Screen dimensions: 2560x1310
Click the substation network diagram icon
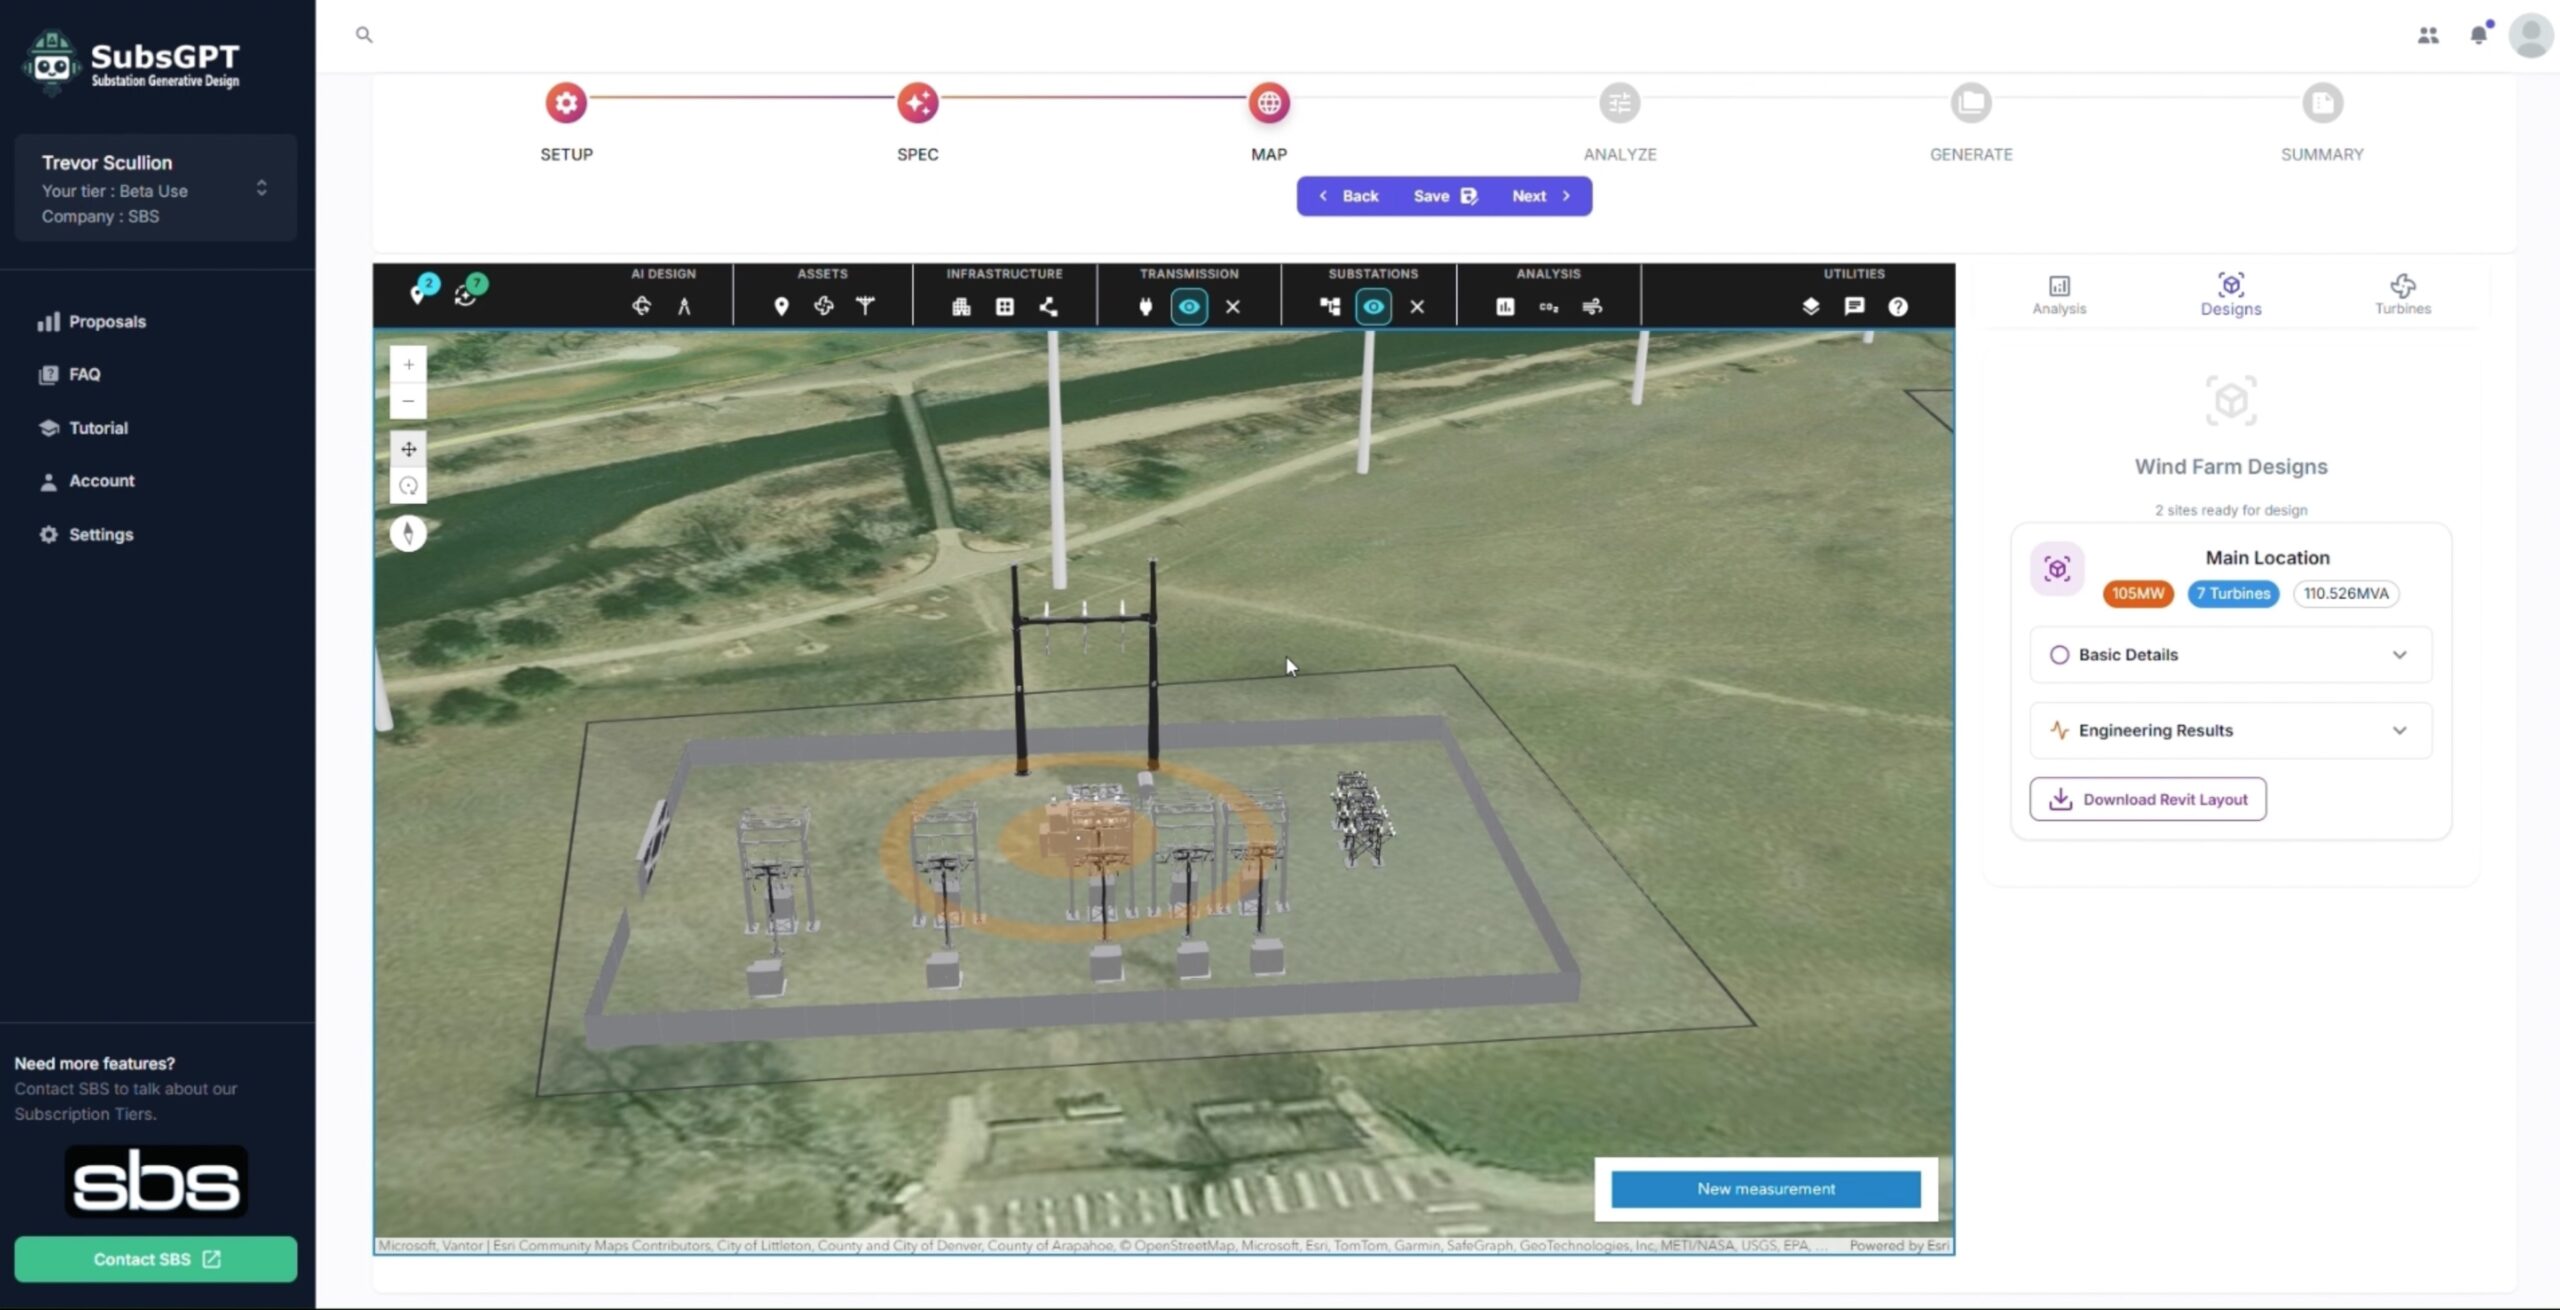pyautogui.click(x=1329, y=307)
